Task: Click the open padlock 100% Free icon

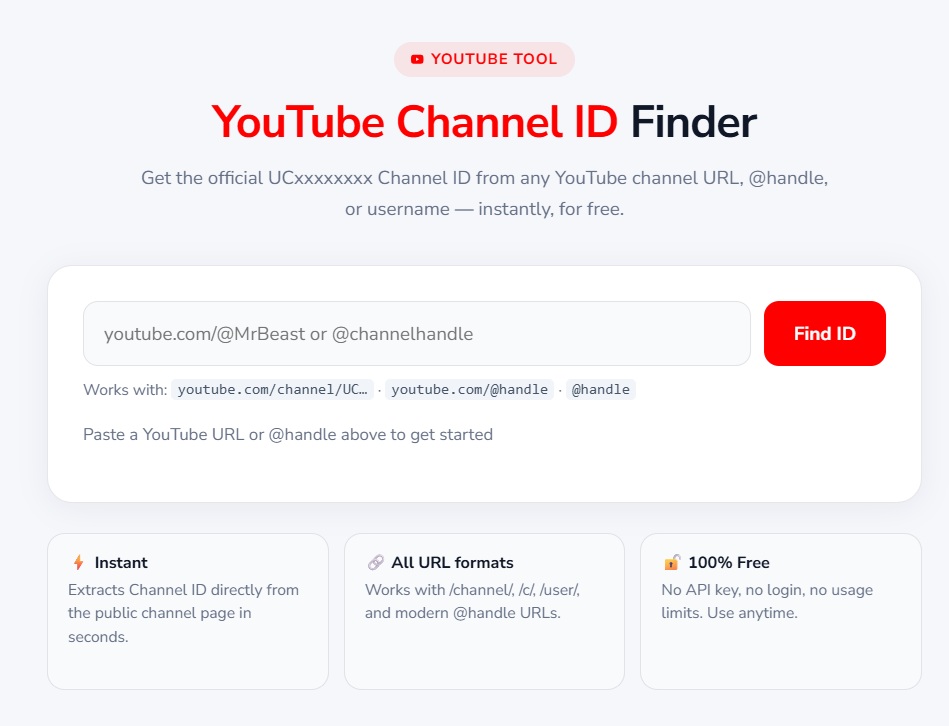Action: [x=672, y=563]
